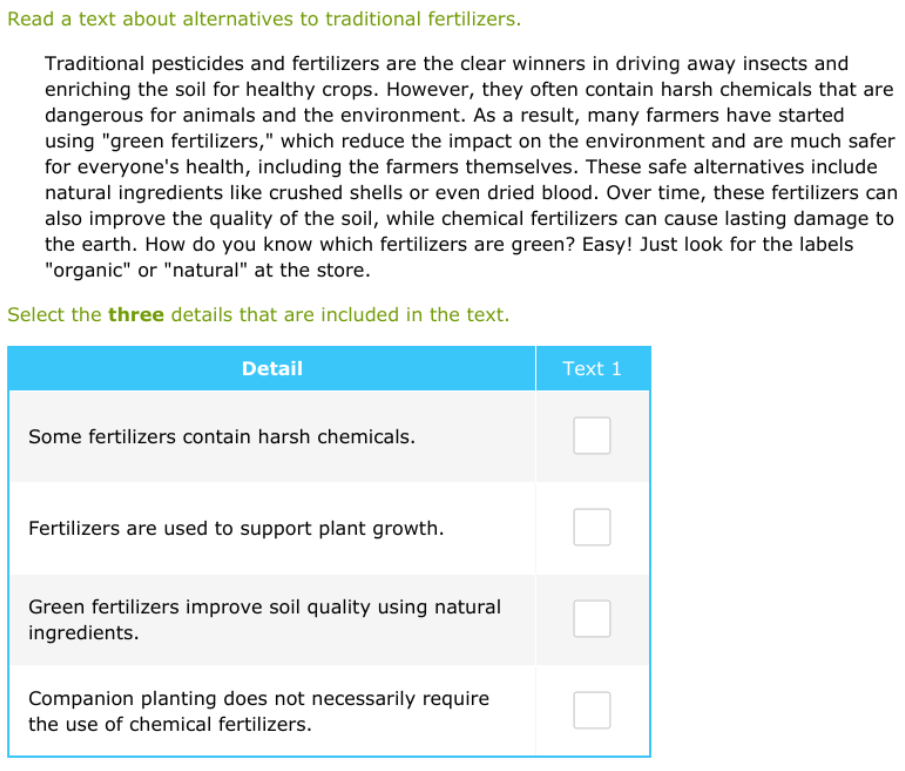Tick the "Fertilizers are used to support plant growth" checkbox
The width and height of the screenshot is (905, 771).
click(x=591, y=527)
